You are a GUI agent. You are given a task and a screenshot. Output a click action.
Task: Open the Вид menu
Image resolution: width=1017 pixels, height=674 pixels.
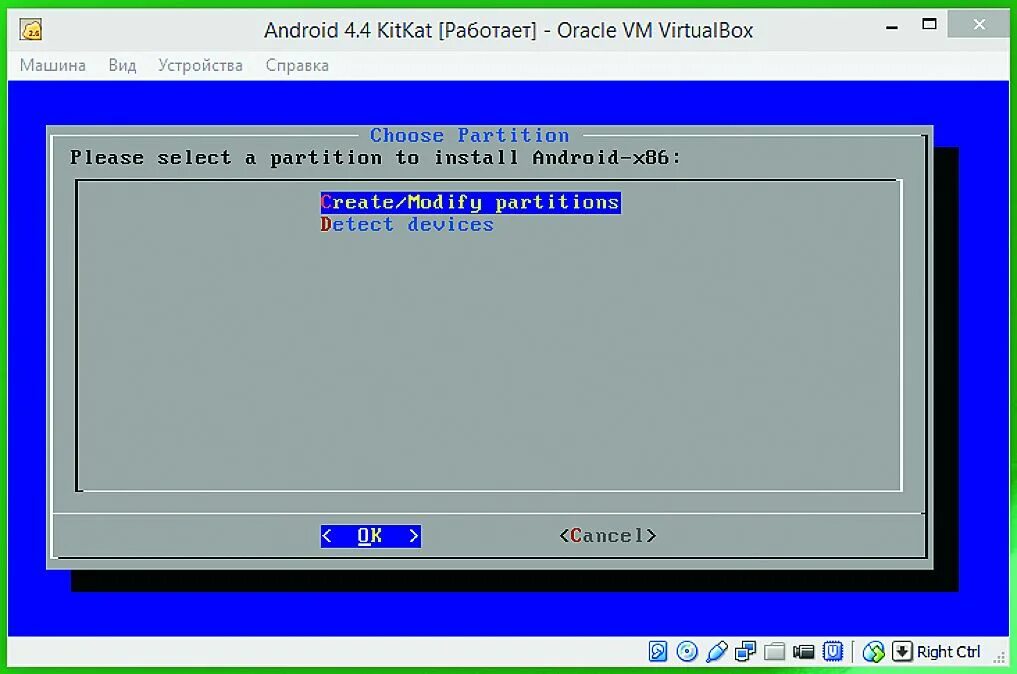(122, 66)
